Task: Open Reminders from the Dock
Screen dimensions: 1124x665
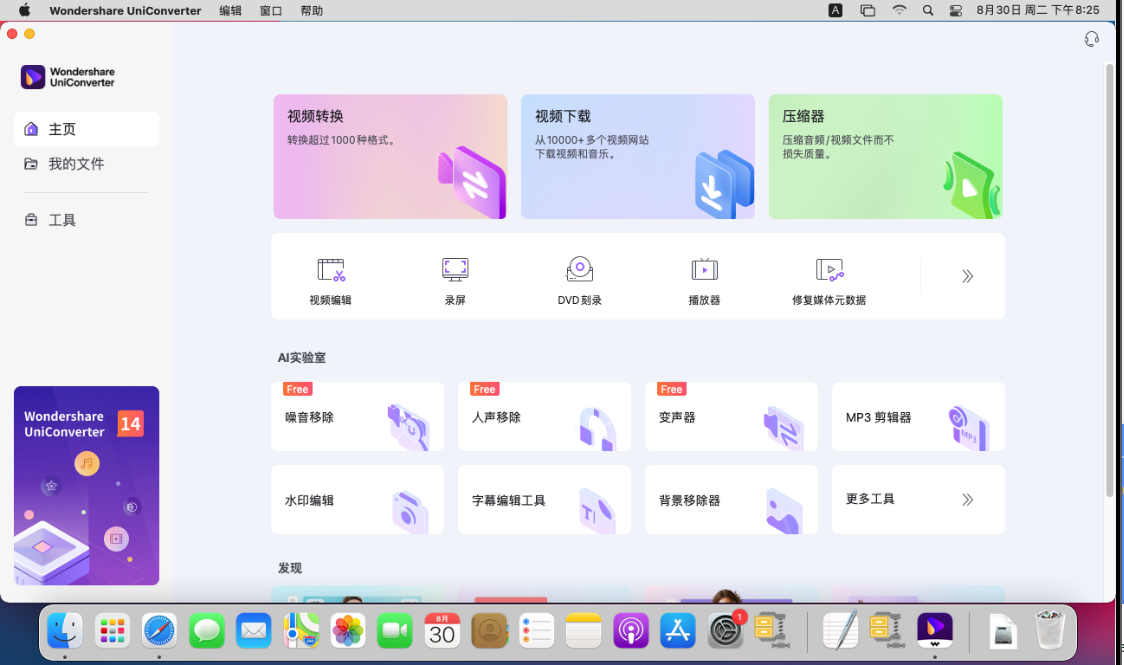Action: coord(536,631)
